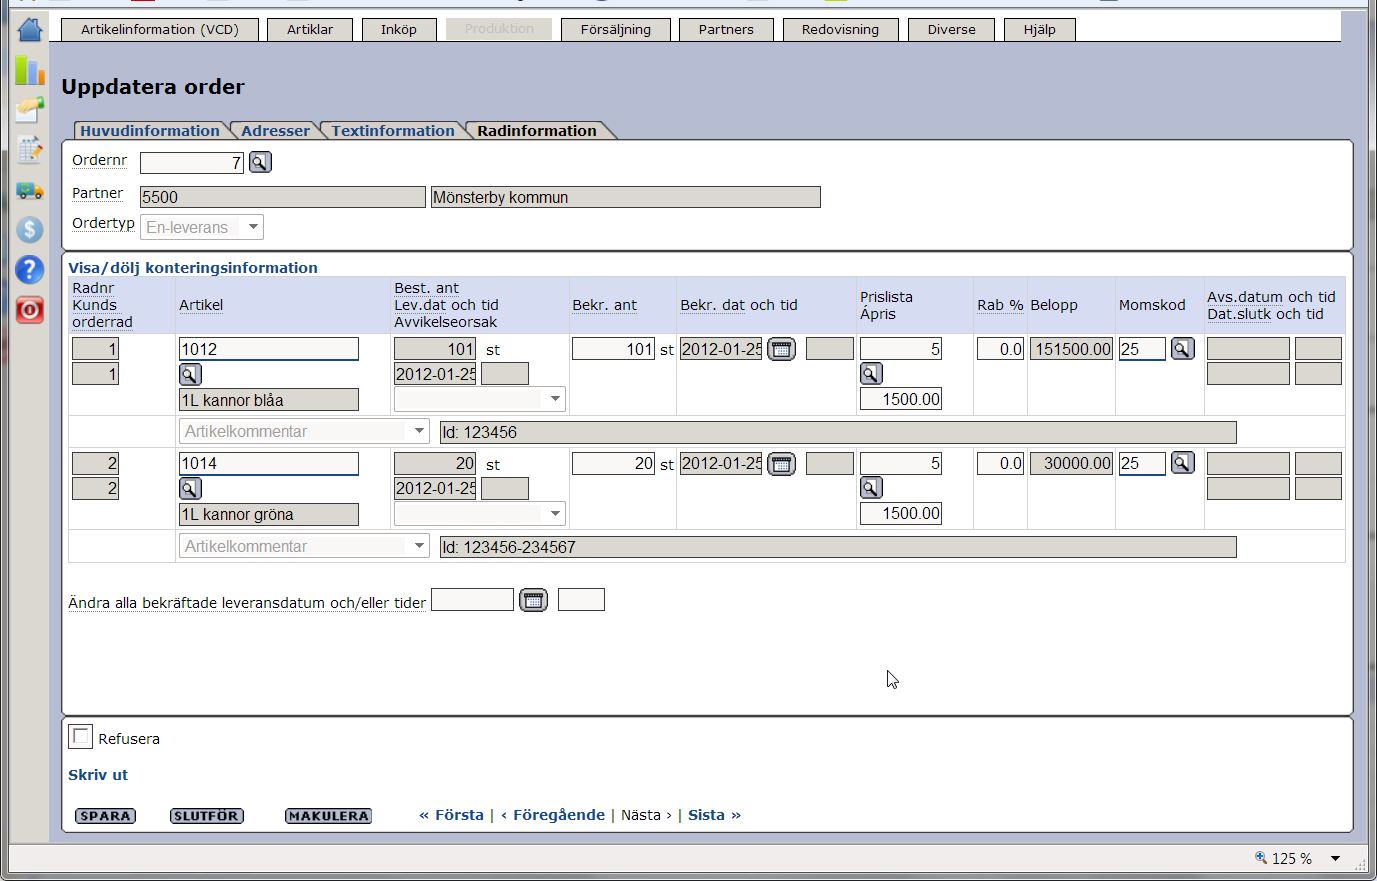Click the time field for changing all deliveries
Viewport: 1377px width, 881px height.
pyautogui.click(x=581, y=599)
